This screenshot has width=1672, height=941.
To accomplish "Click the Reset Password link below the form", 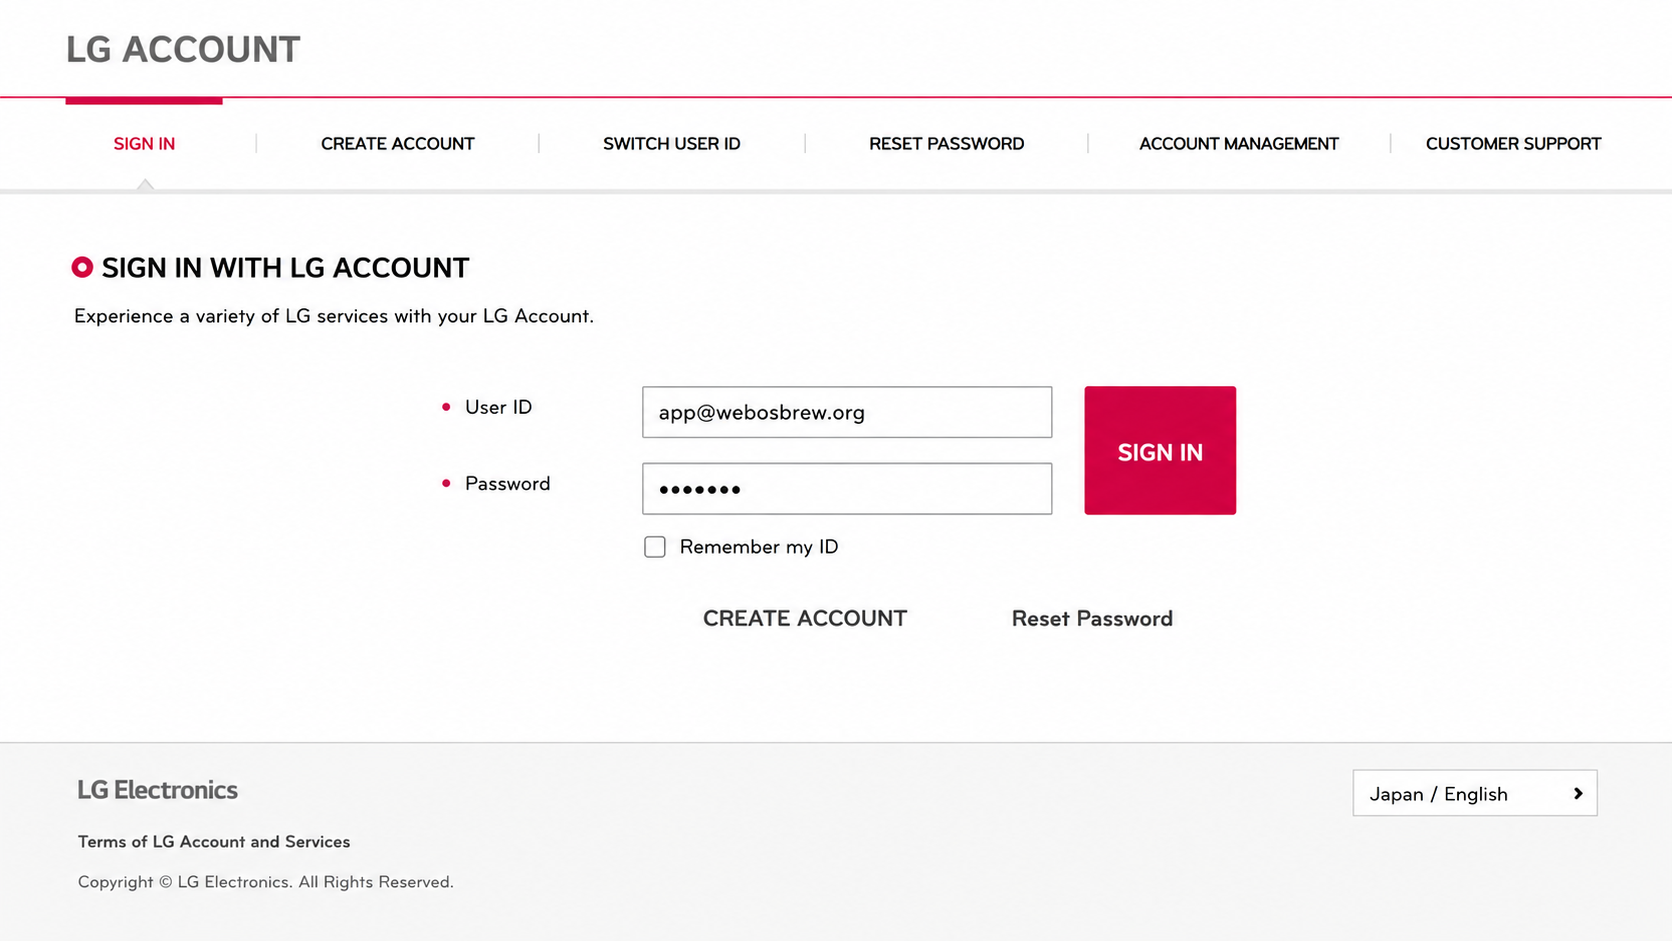I will coord(1092,618).
